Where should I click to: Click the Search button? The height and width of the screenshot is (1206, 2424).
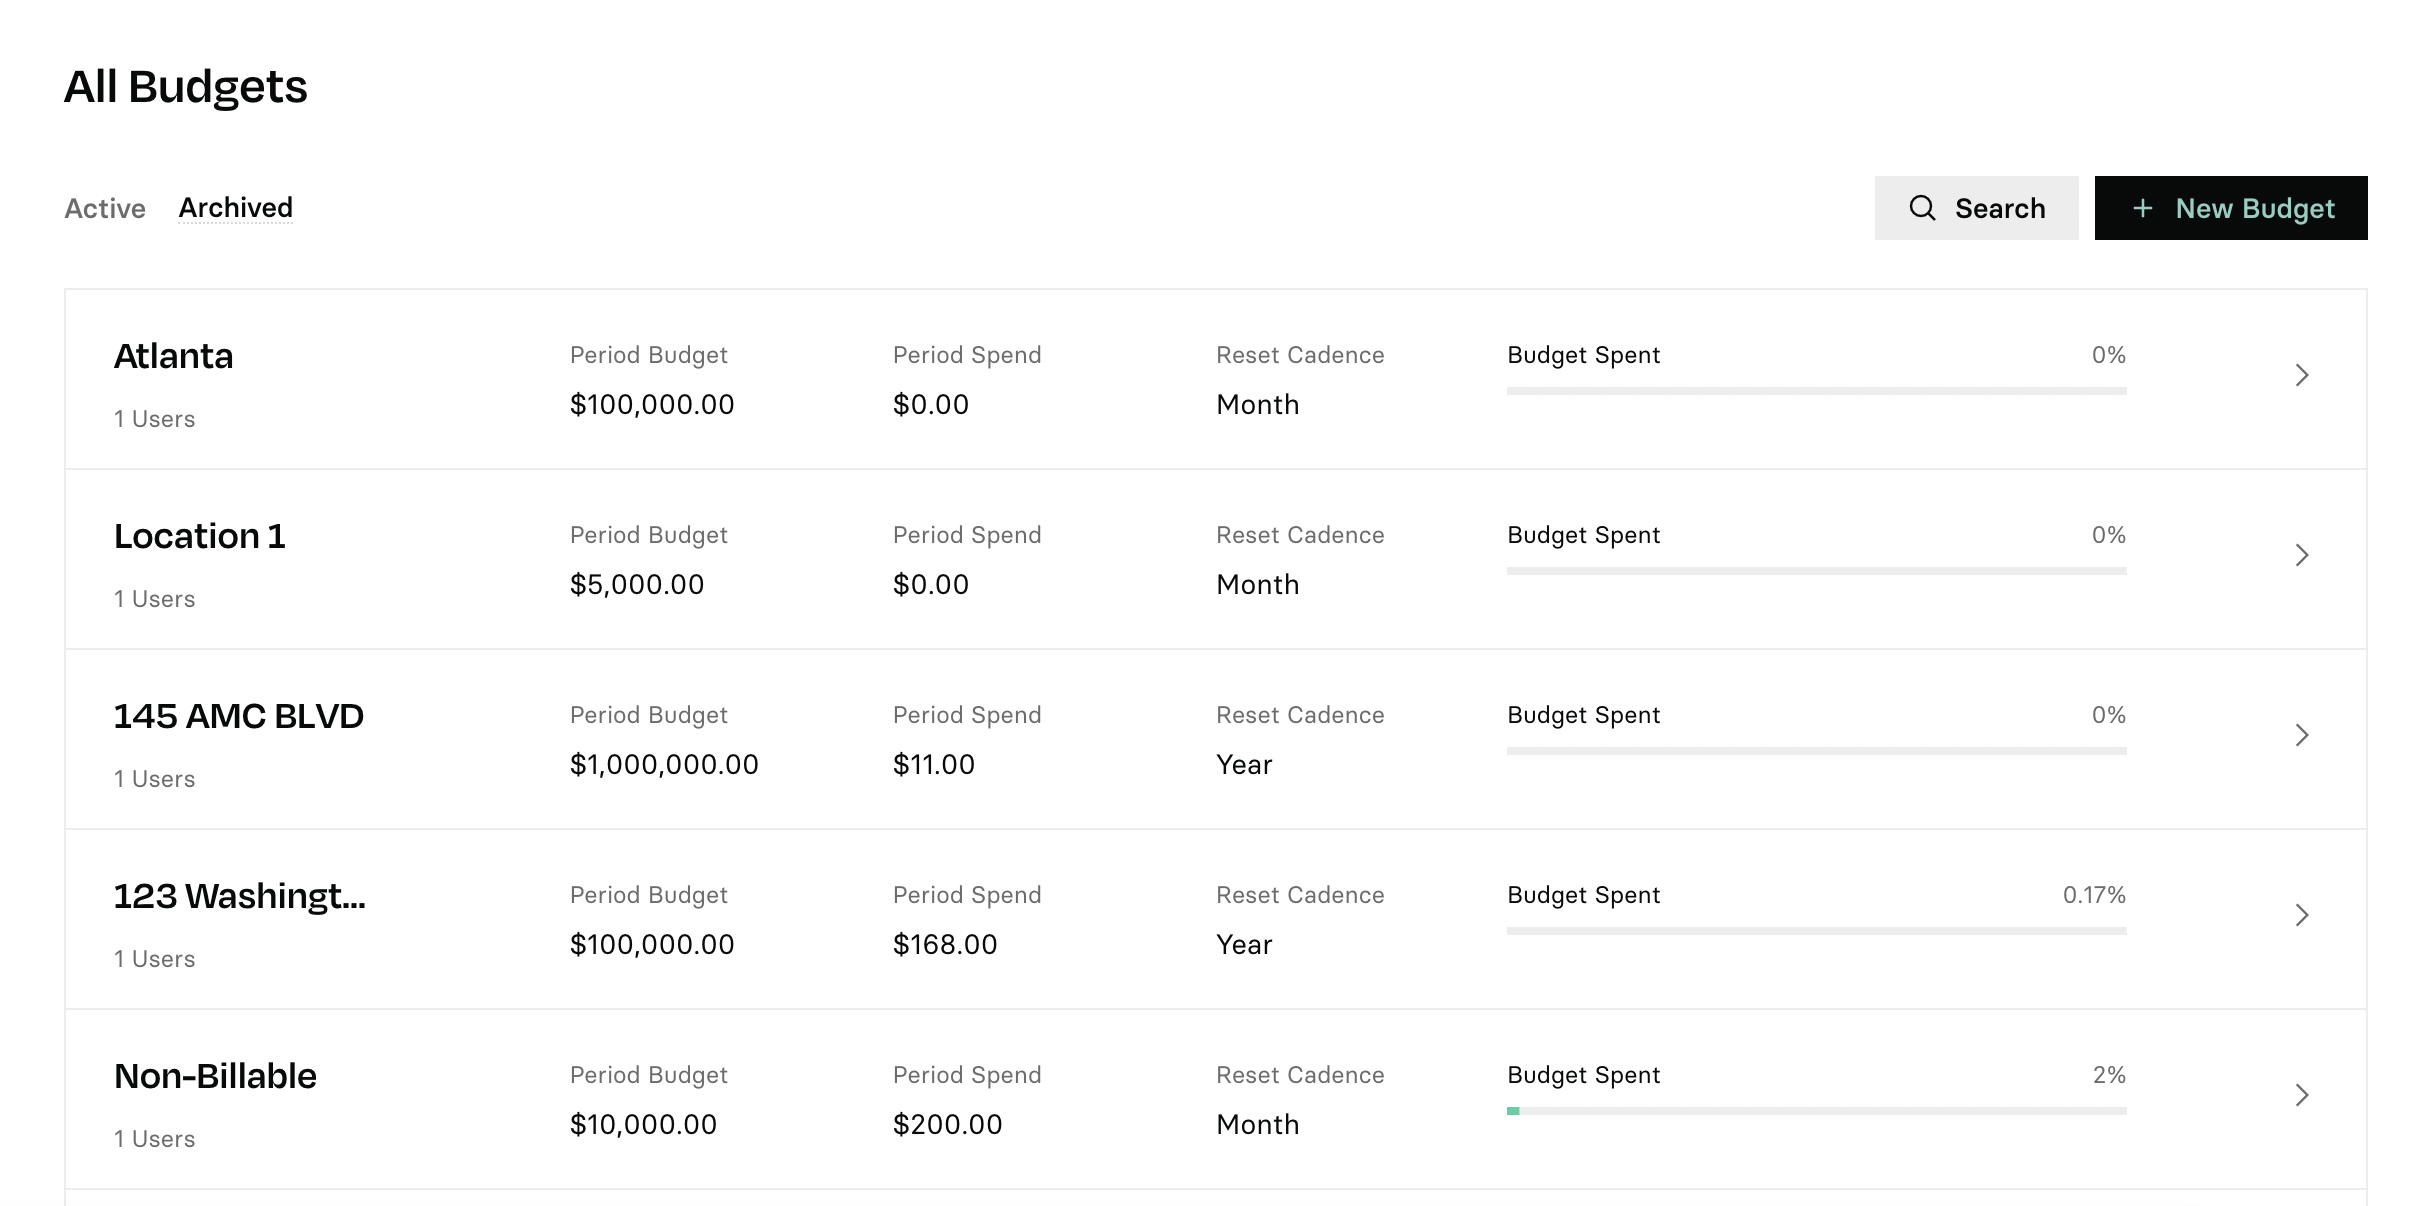[x=1976, y=208]
